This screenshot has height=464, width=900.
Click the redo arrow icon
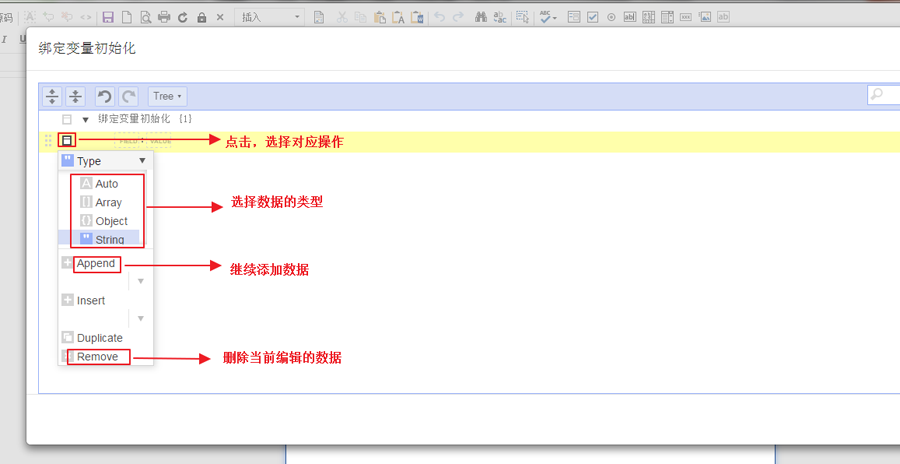[128, 96]
